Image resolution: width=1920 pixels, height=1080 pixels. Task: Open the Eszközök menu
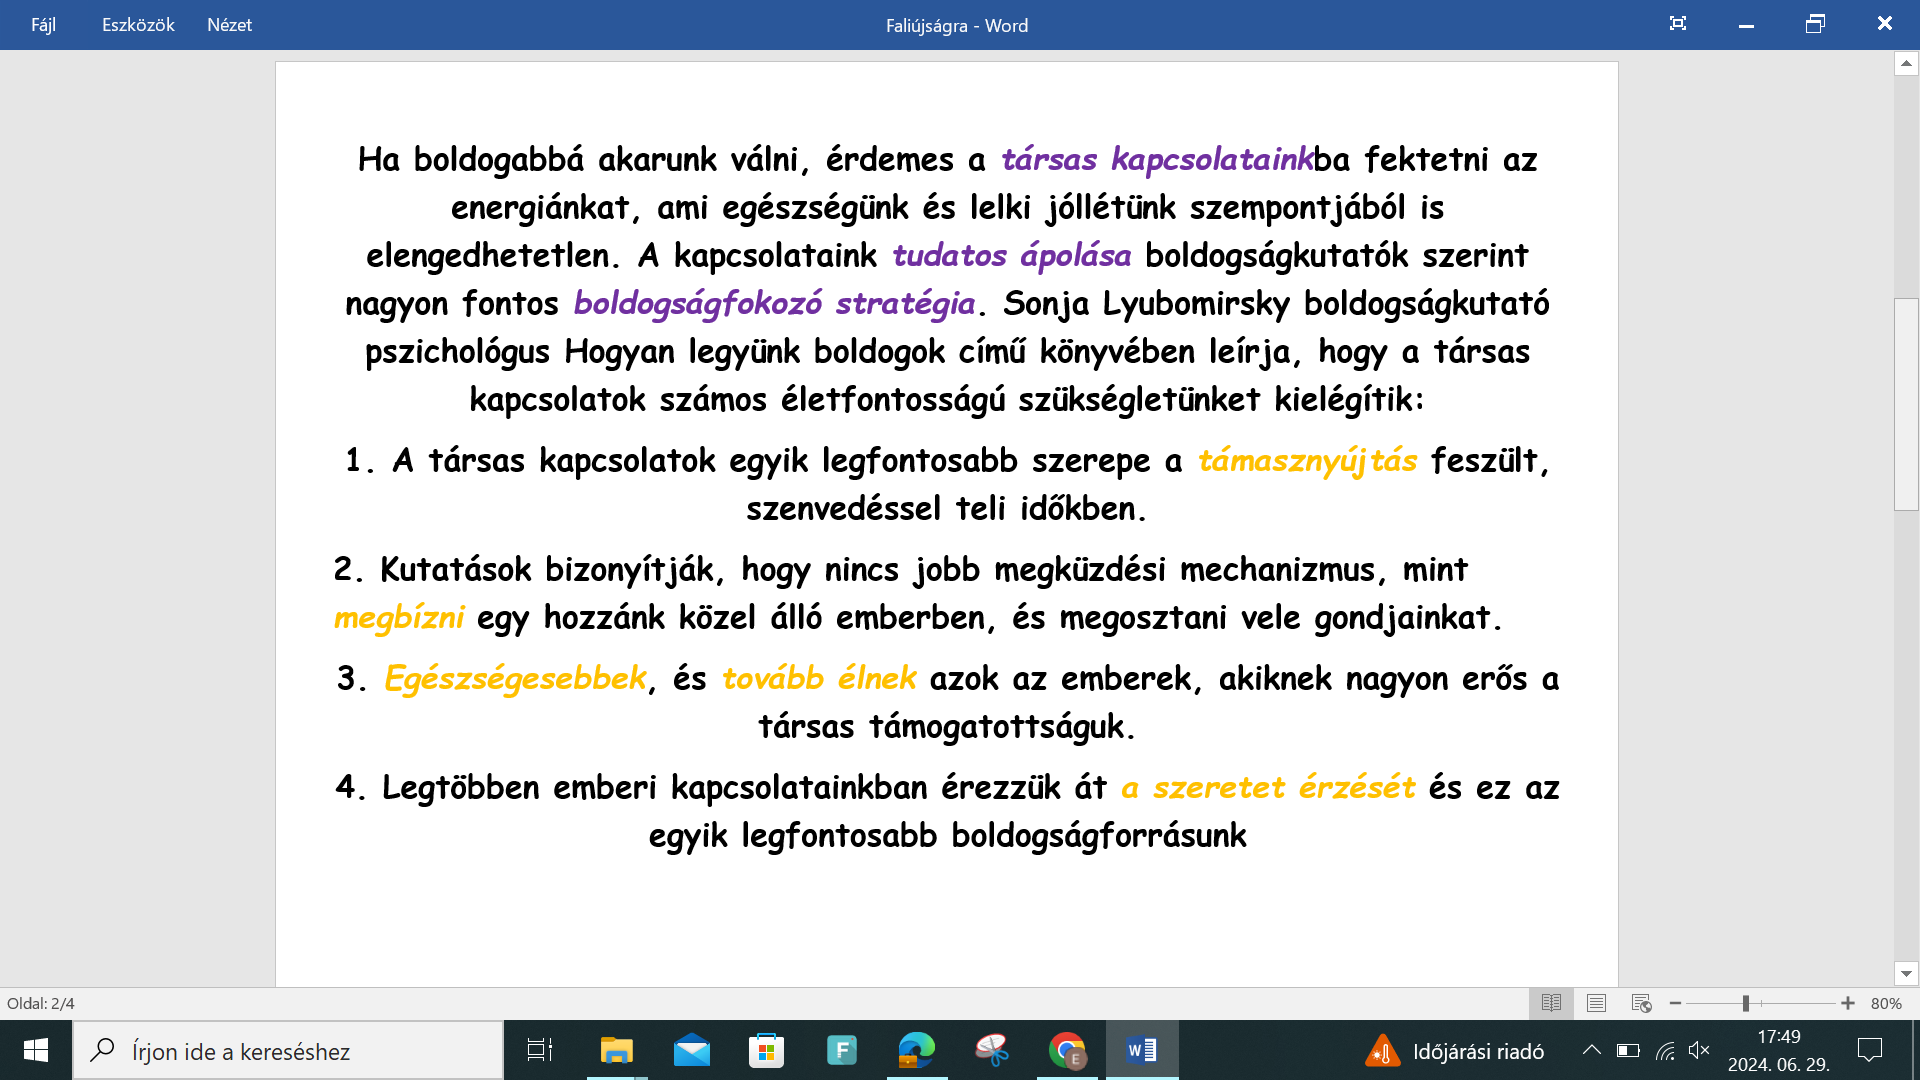(138, 25)
